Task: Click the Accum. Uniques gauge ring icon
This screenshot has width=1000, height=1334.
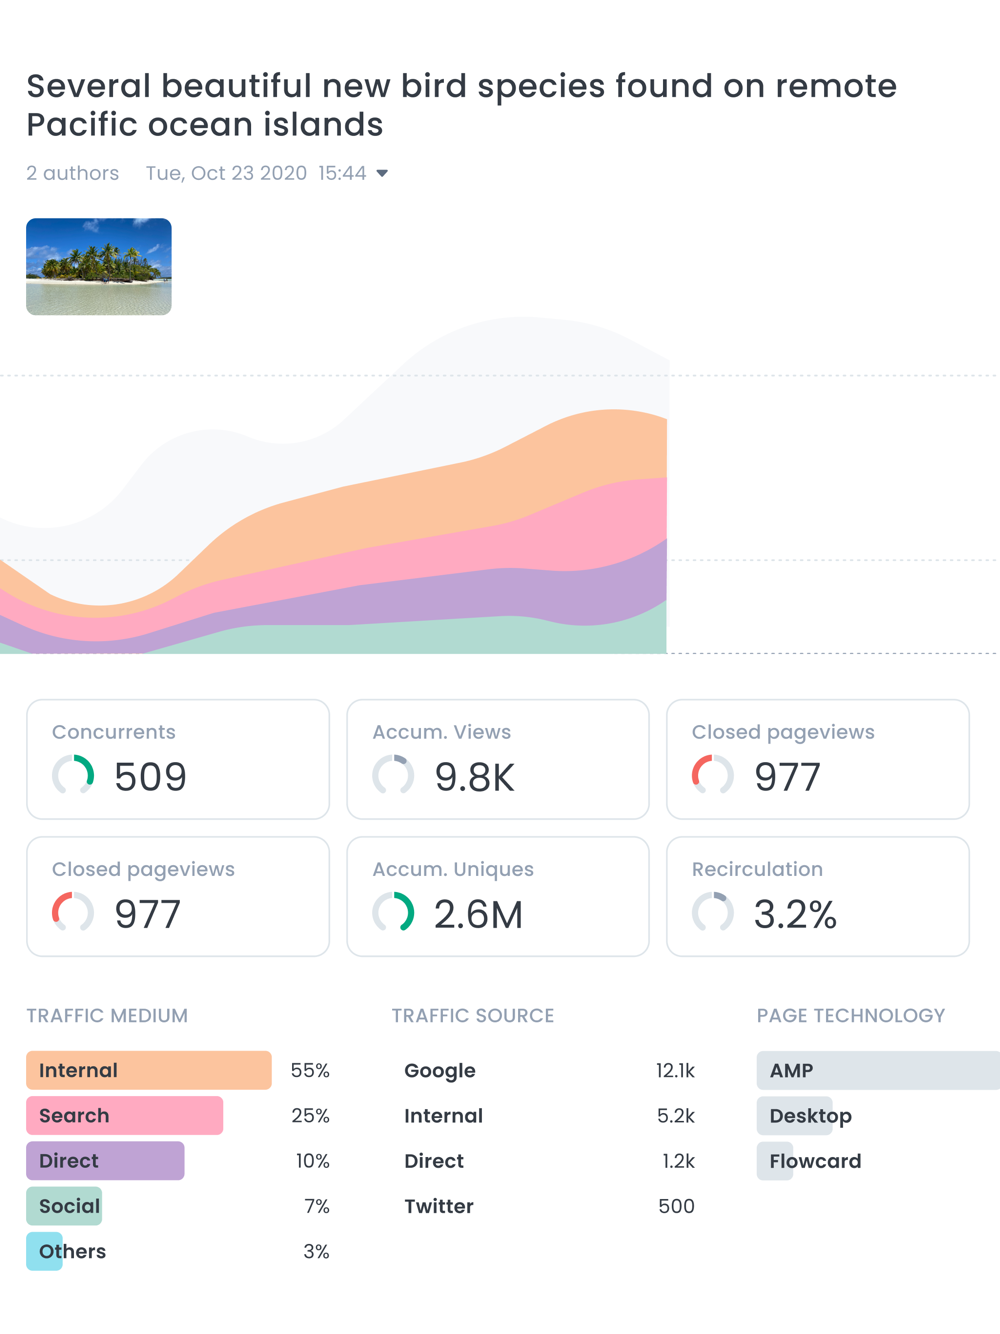Action: (393, 912)
